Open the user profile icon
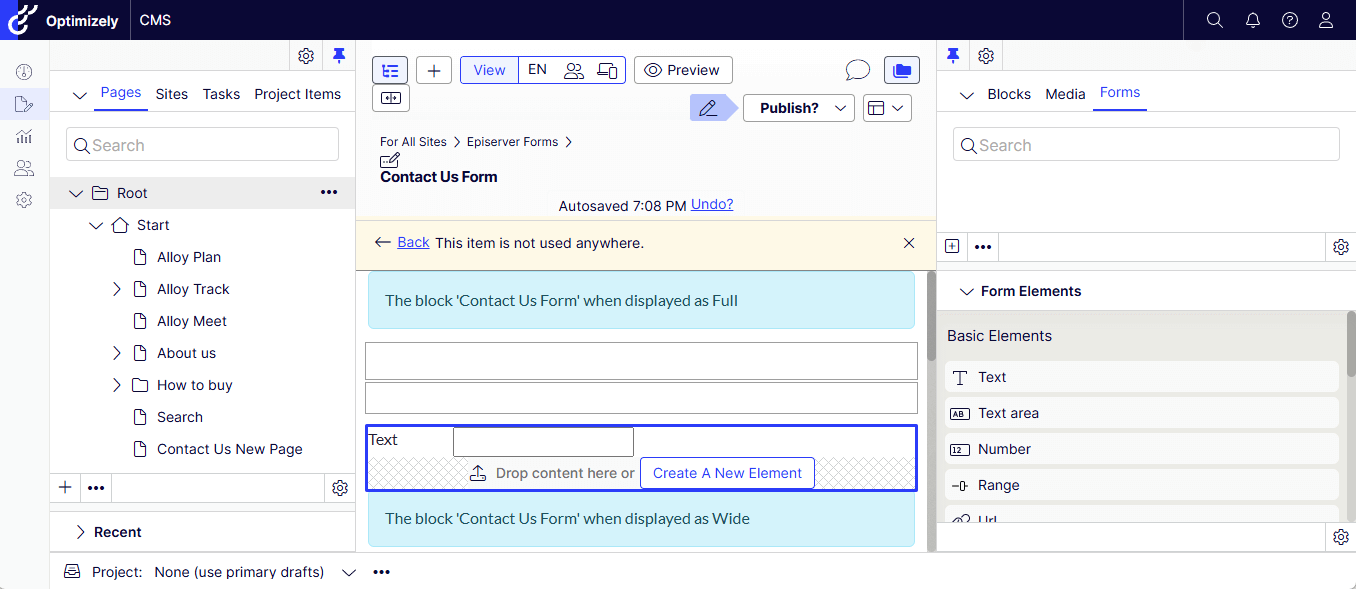Viewport: 1356px width, 589px height. point(1326,20)
